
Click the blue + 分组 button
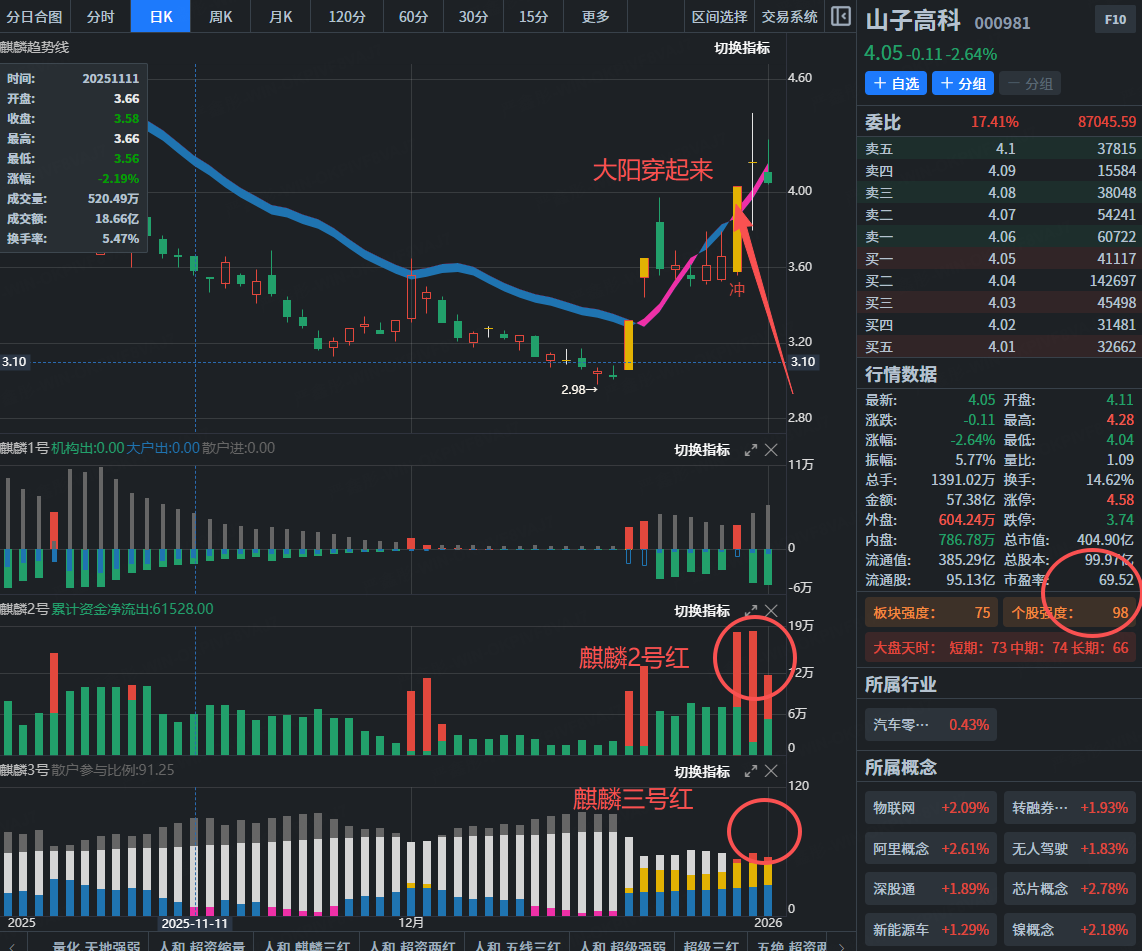(962, 84)
